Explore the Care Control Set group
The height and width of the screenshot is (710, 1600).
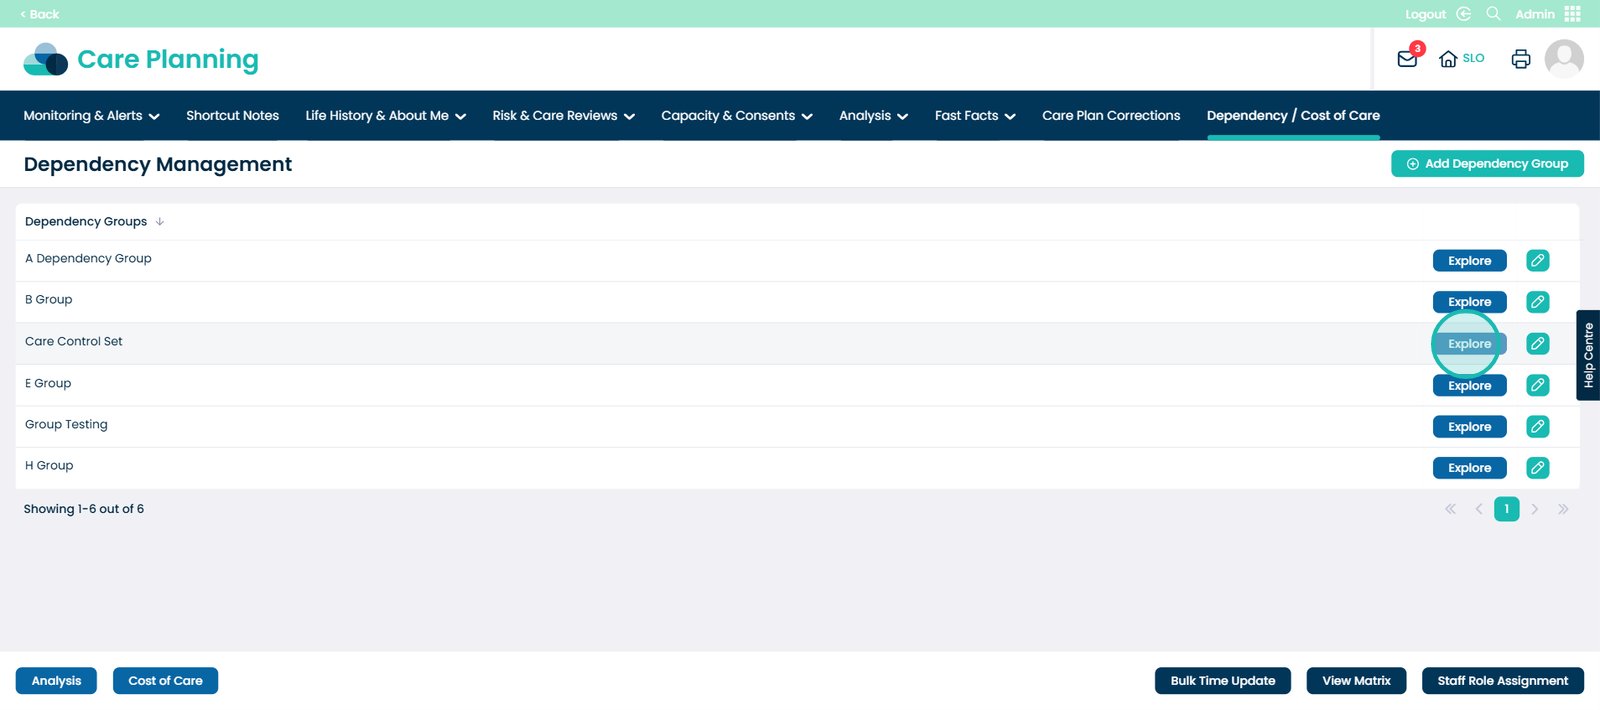pyautogui.click(x=1469, y=344)
